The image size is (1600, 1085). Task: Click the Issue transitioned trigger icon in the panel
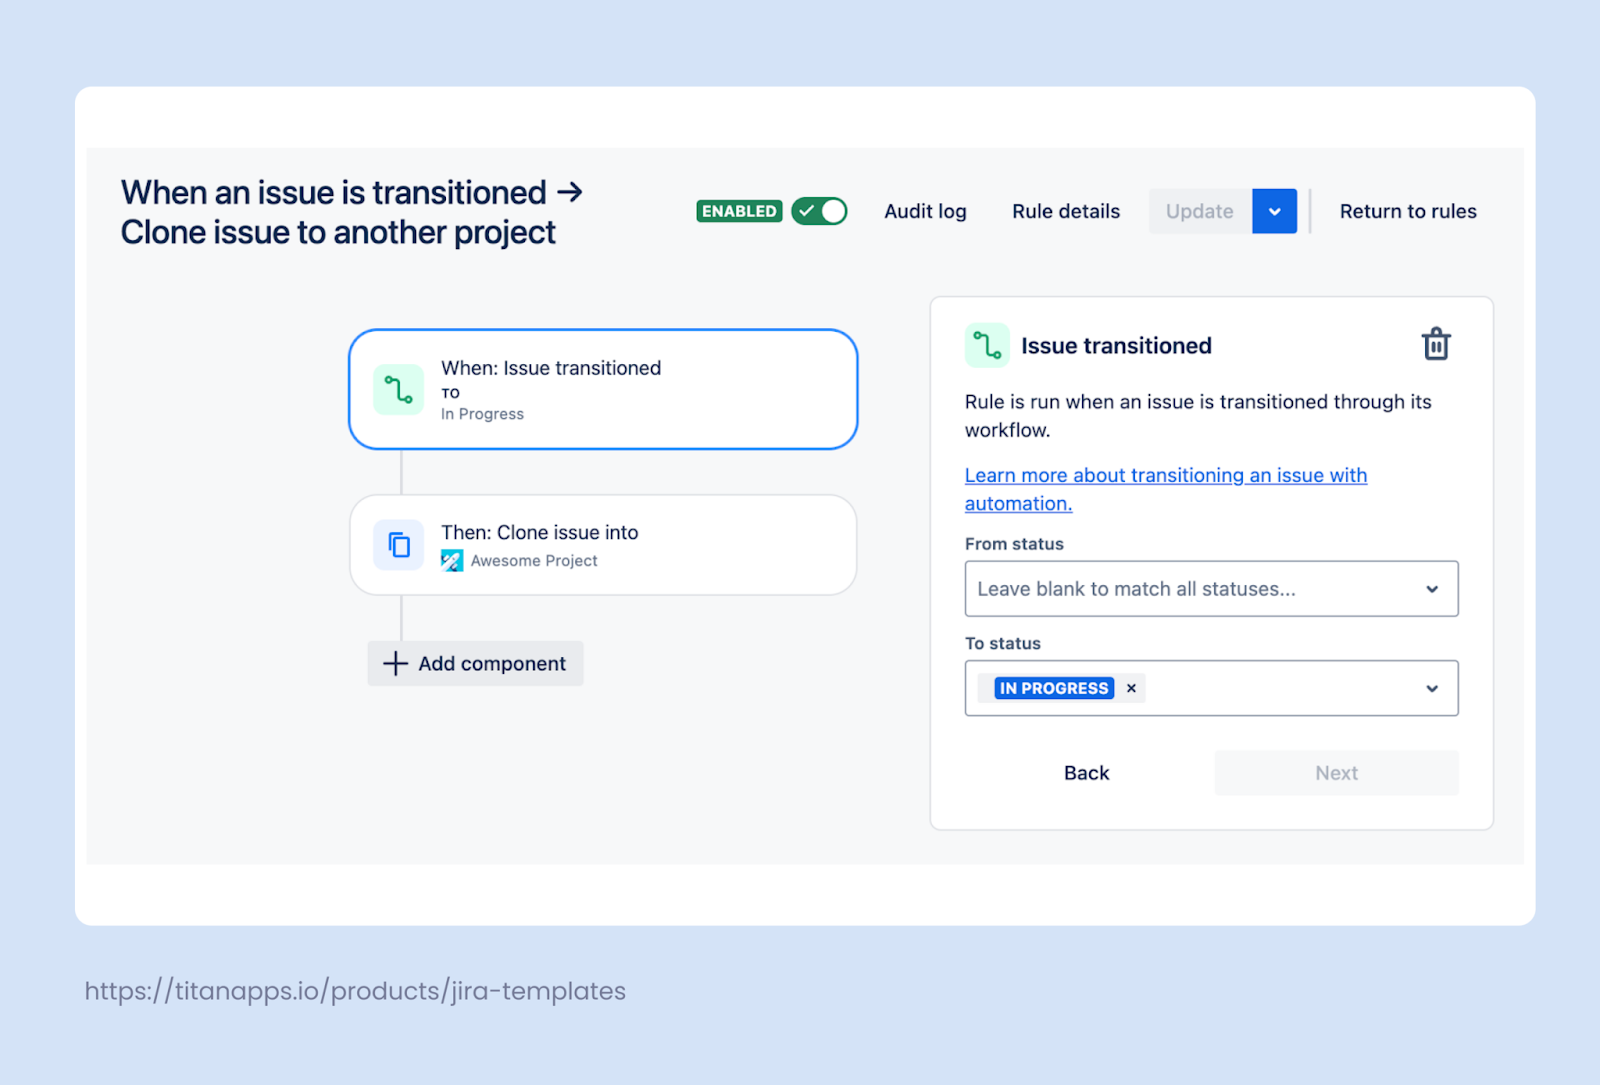(987, 344)
